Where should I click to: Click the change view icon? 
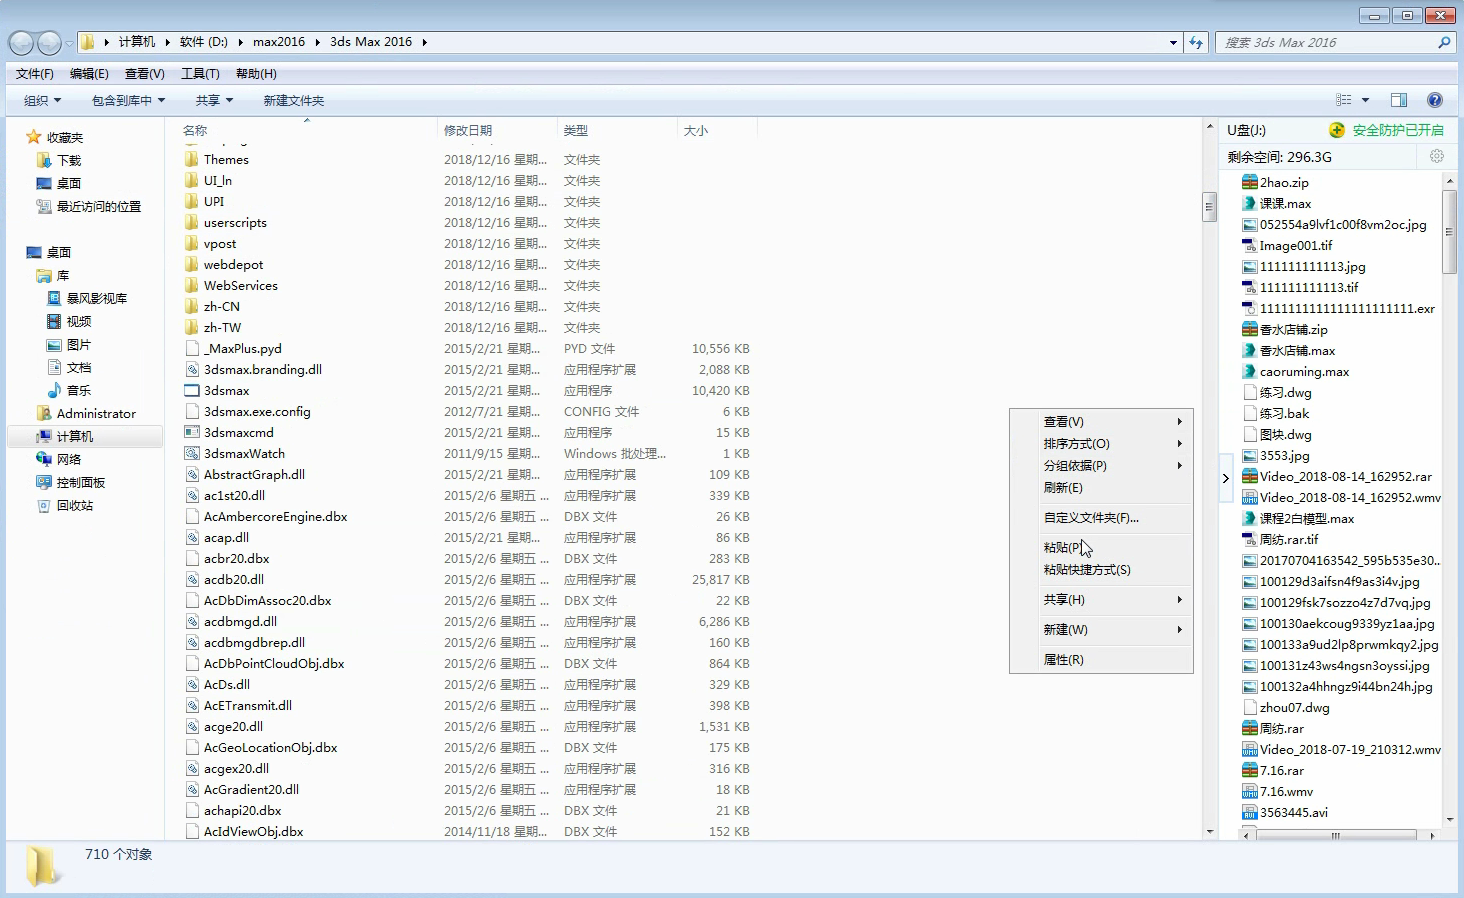pyautogui.click(x=1344, y=100)
